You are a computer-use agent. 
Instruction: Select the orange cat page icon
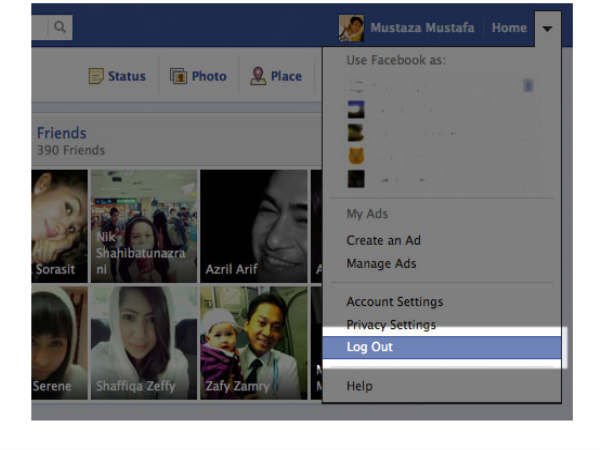click(355, 156)
